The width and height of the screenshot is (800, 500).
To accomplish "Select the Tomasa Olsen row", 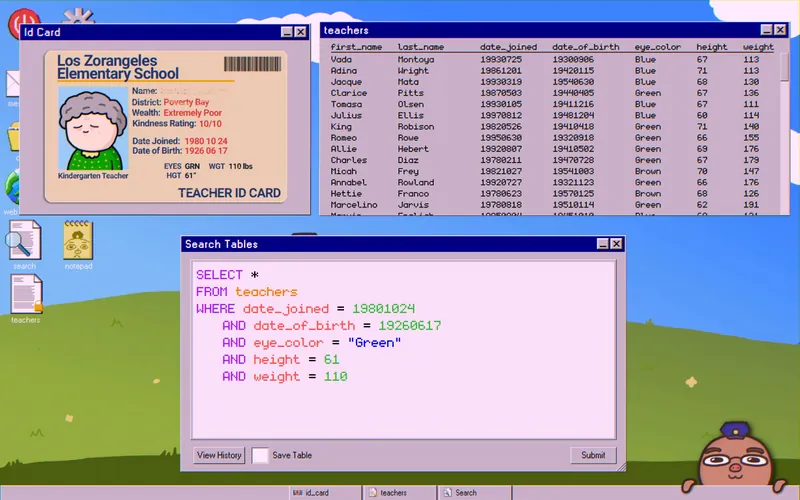I will coord(552,104).
